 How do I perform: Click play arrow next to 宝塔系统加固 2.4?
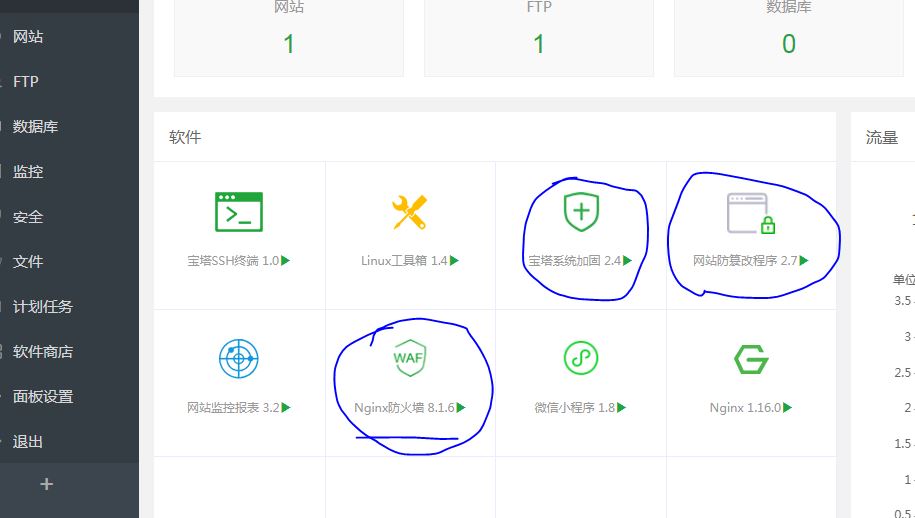627,261
